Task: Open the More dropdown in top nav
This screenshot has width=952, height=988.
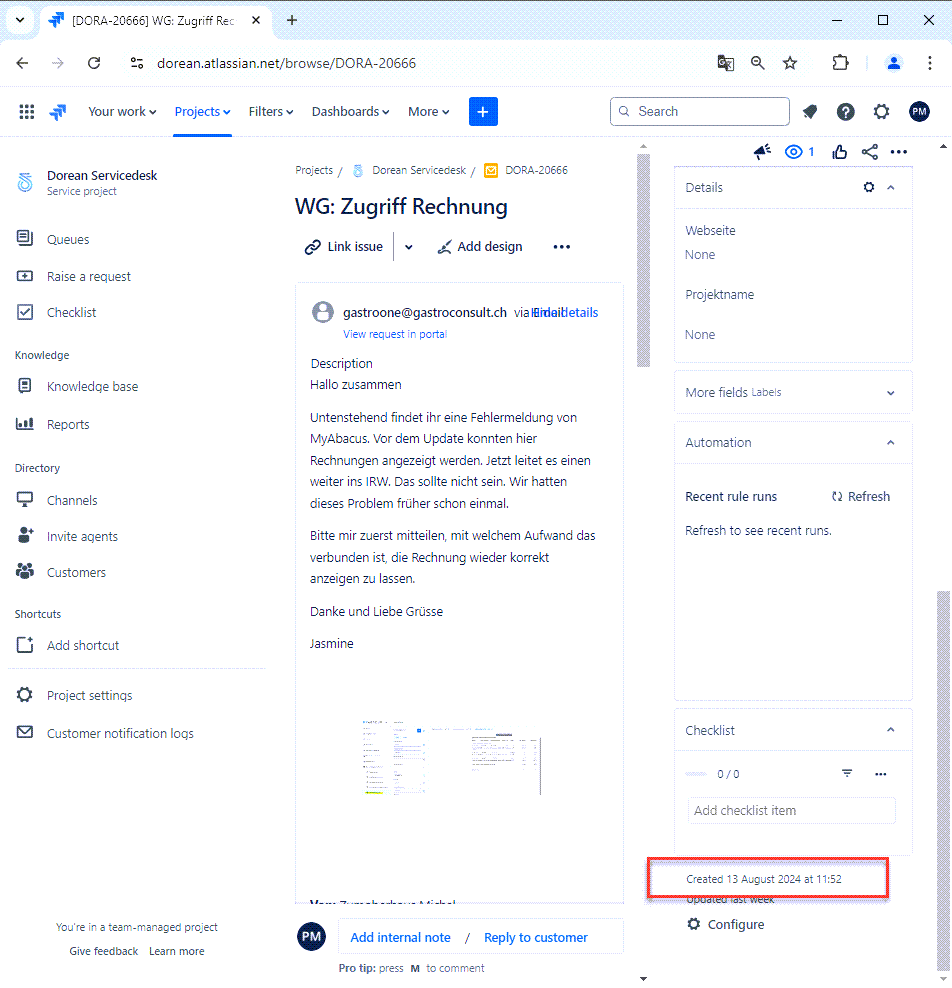Action: coord(428,112)
